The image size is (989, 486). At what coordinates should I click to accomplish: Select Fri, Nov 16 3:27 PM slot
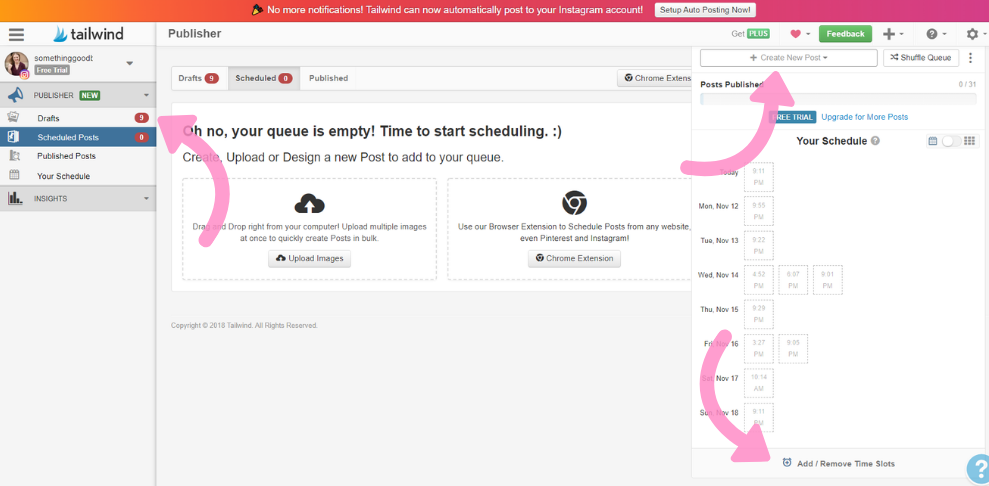coord(759,349)
